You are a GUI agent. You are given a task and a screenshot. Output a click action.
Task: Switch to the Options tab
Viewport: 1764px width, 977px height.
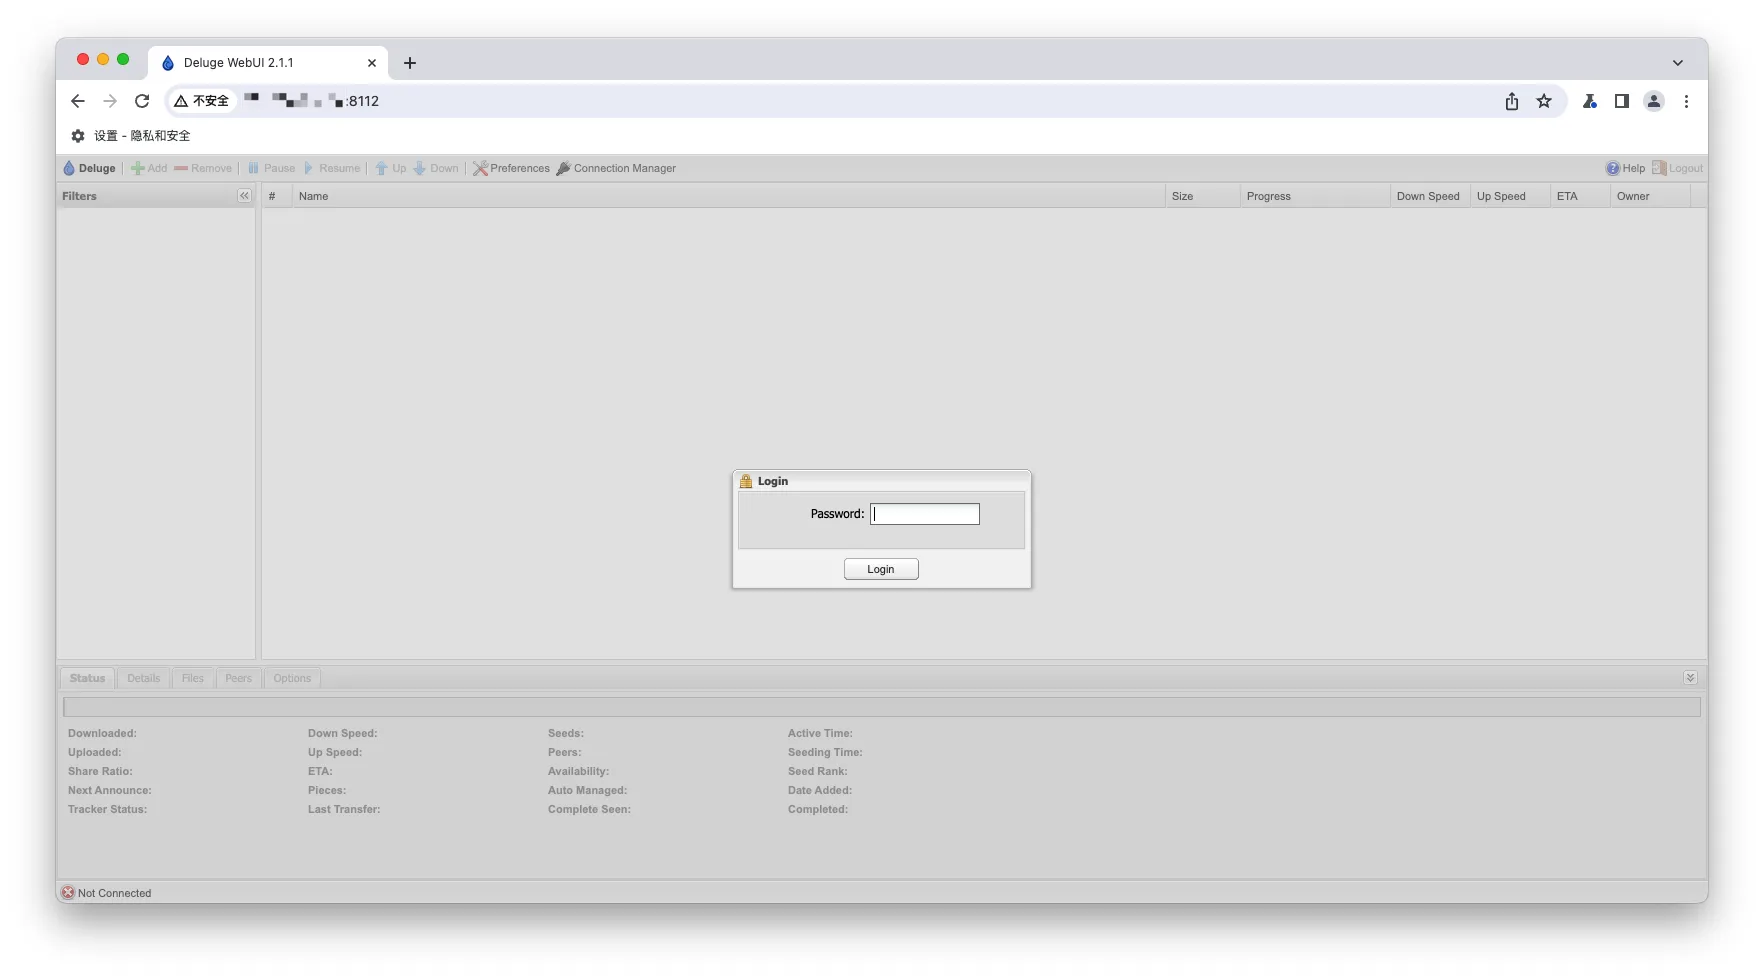tap(292, 678)
